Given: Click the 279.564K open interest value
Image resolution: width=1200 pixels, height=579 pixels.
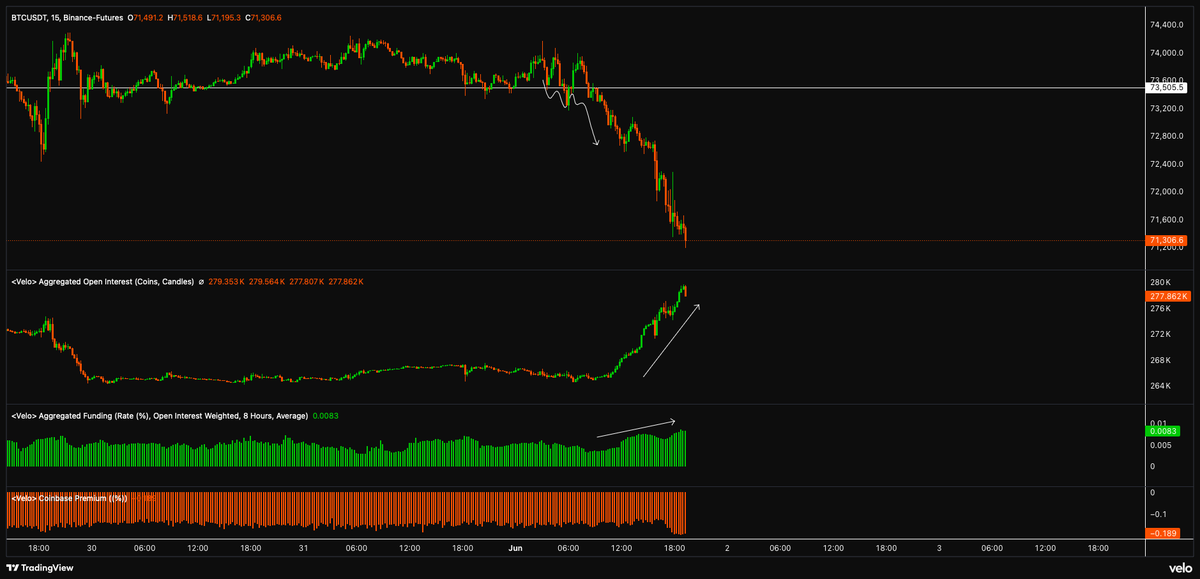Looking at the screenshot, I should 267,282.
